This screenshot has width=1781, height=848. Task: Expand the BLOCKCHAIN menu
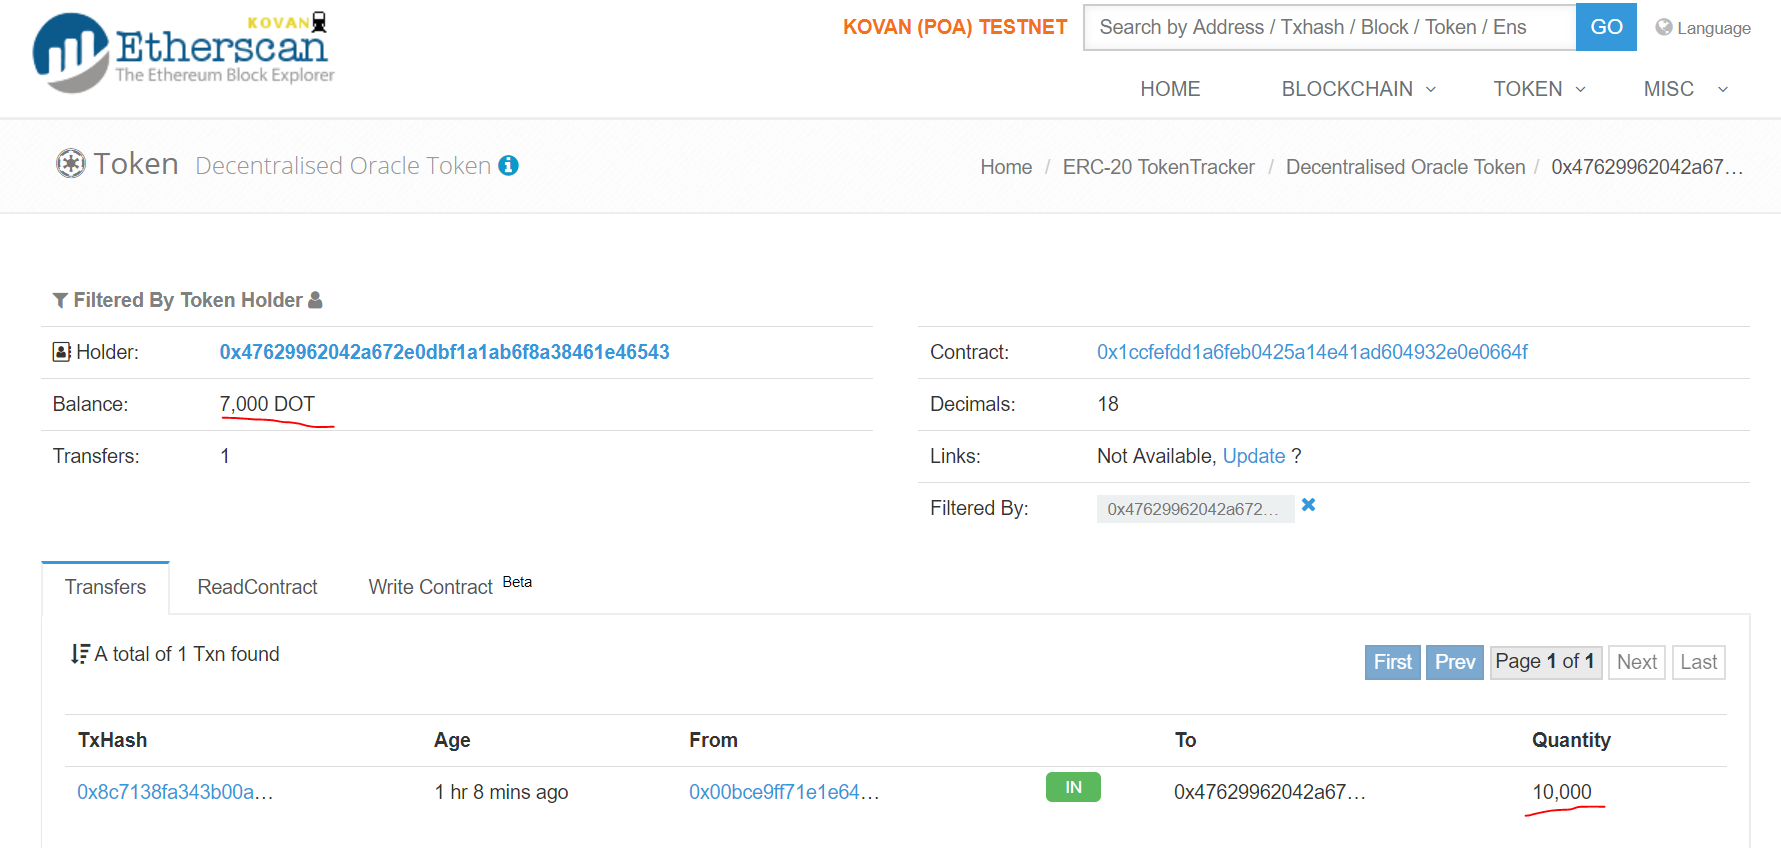[x=1359, y=89]
